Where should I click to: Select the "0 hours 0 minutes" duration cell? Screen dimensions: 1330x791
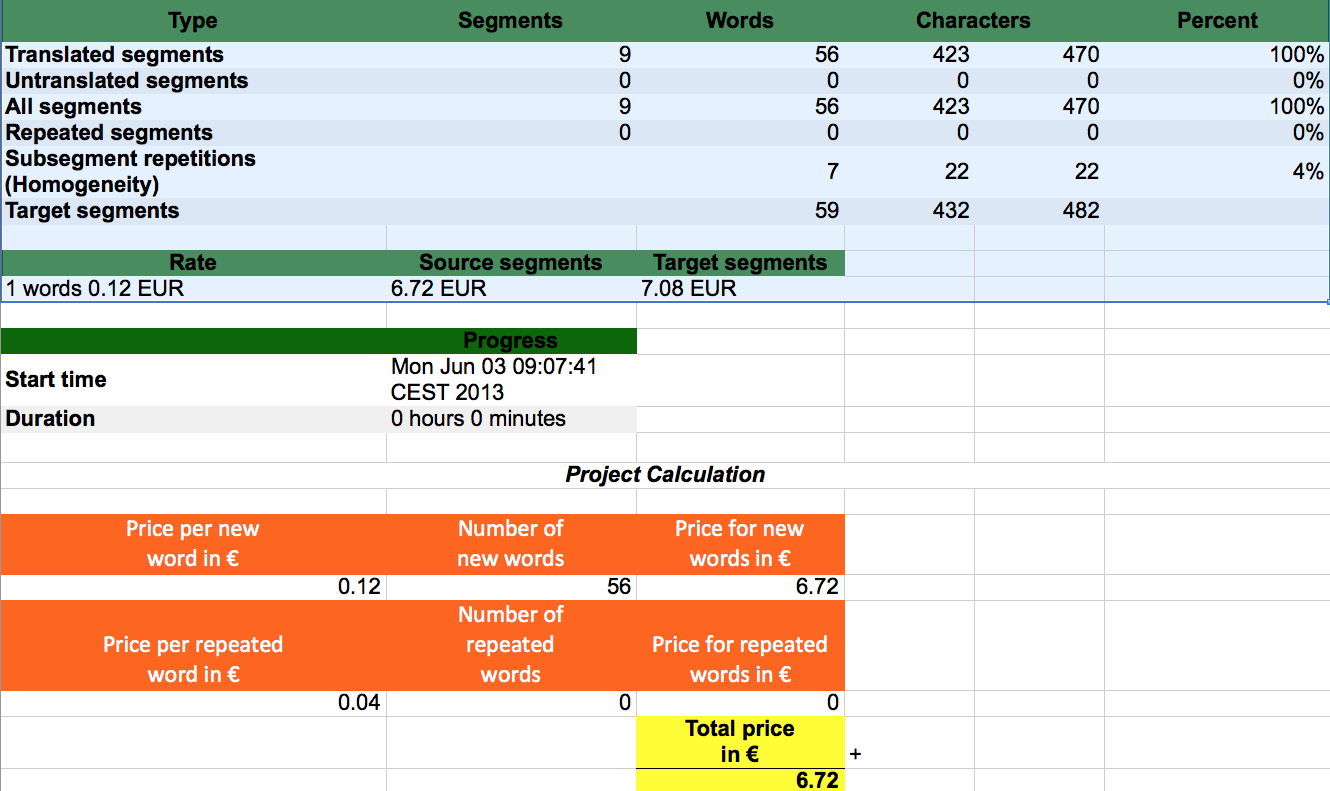(478, 419)
